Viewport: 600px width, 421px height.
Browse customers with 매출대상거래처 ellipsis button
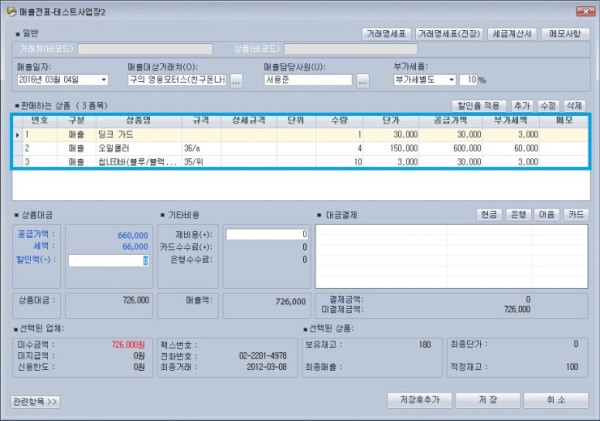coord(236,80)
